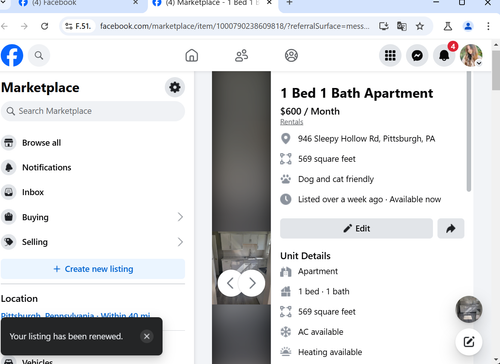
Task: Reload the page
Action: (x=44, y=26)
